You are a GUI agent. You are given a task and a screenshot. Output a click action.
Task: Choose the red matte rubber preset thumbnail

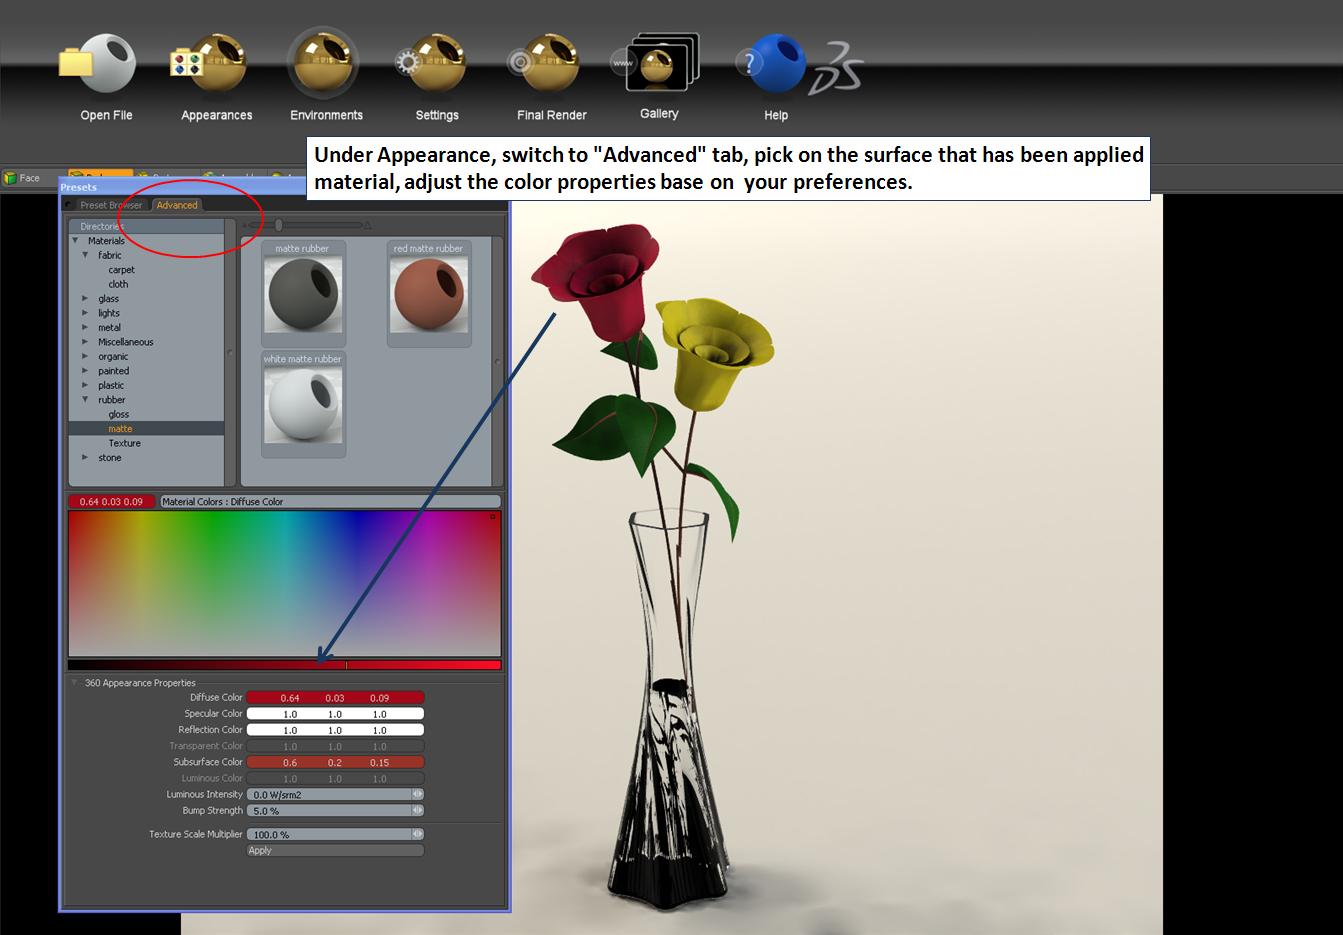(x=429, y=294)
